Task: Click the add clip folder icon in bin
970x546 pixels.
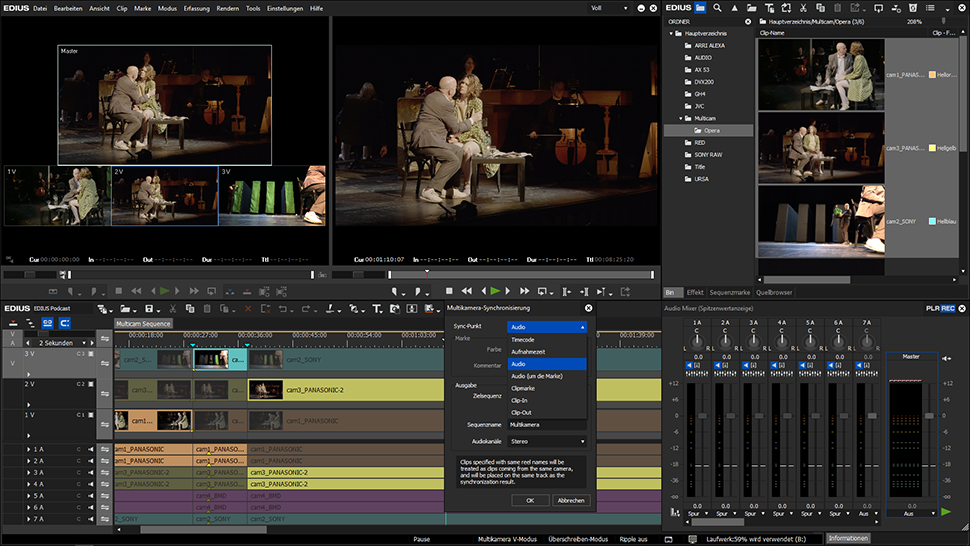Action: (x=751, y=8)
